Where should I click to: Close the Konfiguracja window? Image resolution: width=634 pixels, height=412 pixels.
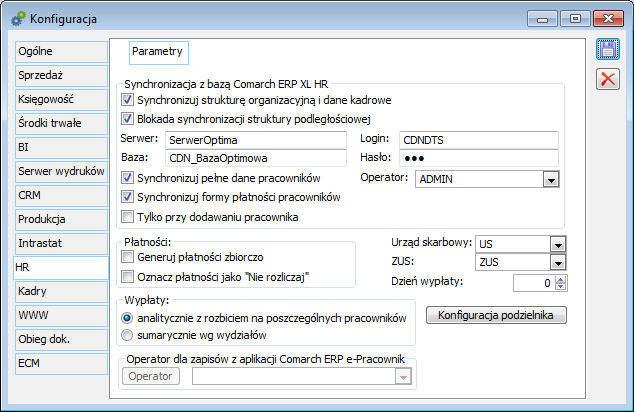608,19
